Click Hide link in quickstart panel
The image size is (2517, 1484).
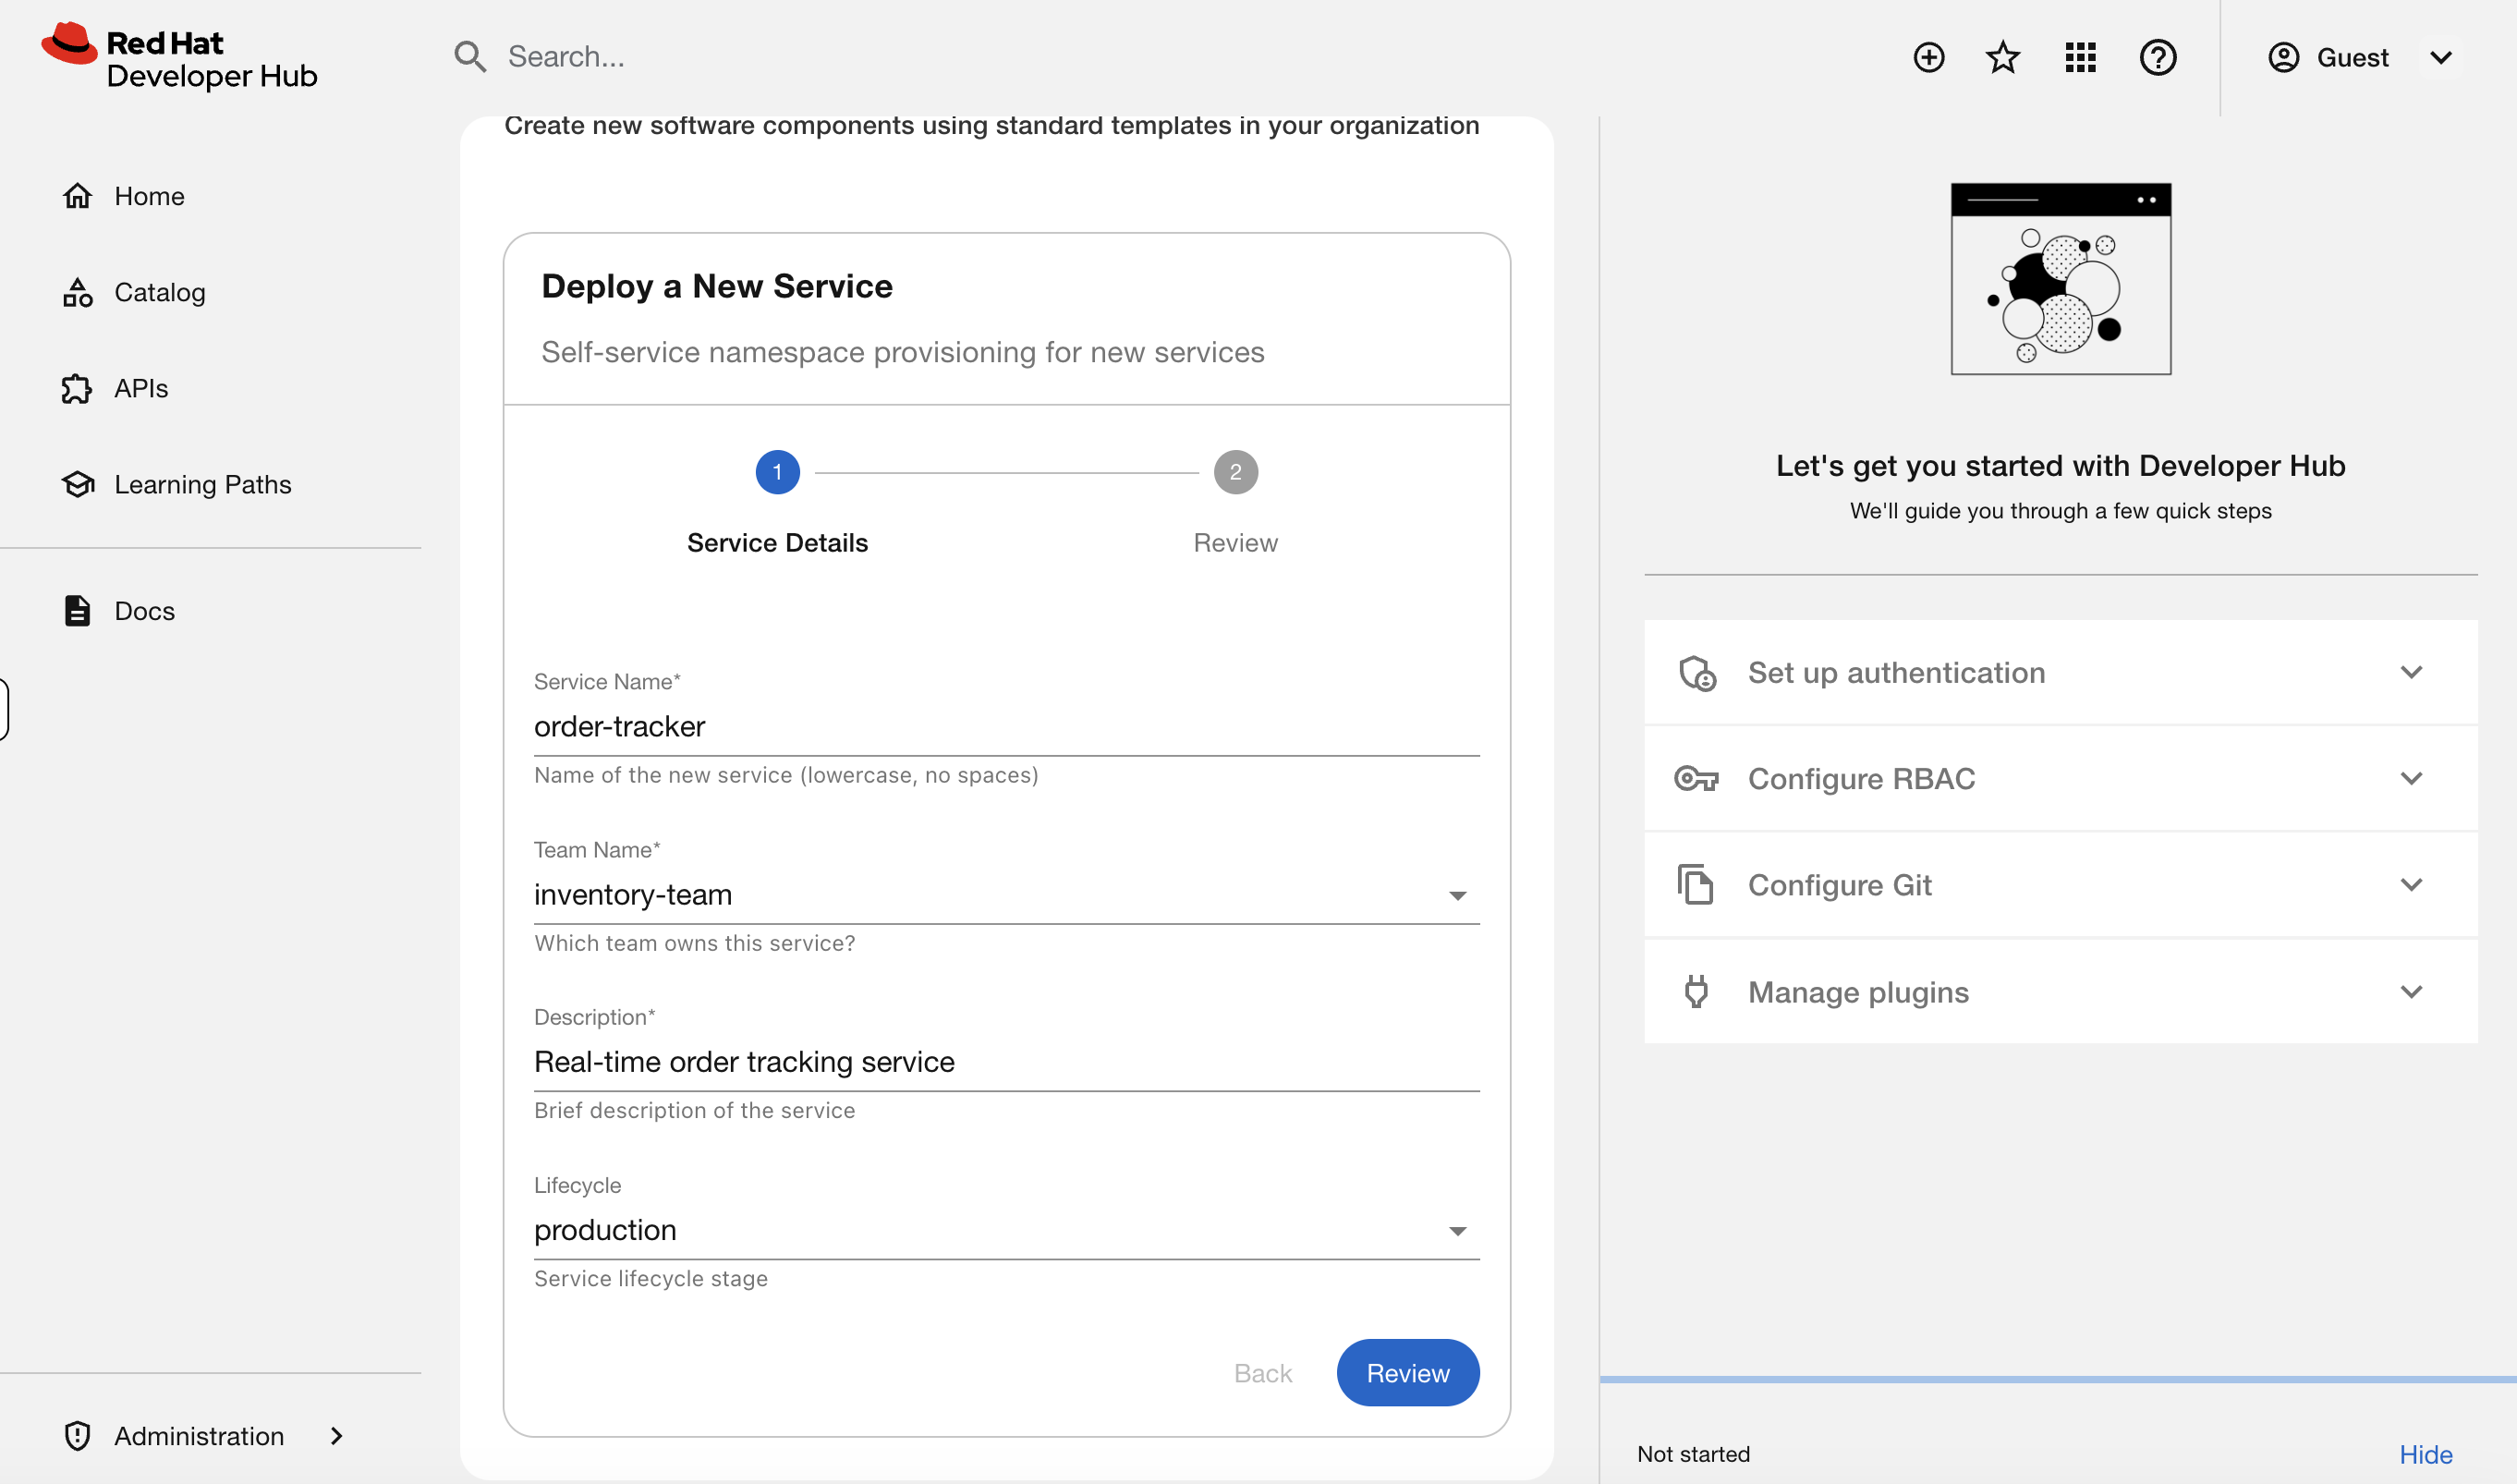click(2425, 1454)
